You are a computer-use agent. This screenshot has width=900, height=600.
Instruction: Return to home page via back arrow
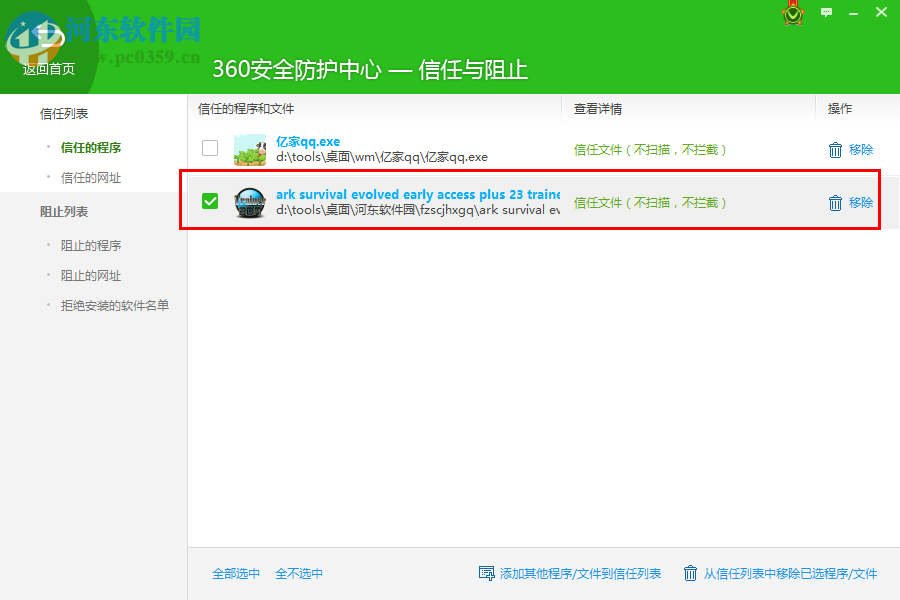pyautogui.click(x=48, y=38)
